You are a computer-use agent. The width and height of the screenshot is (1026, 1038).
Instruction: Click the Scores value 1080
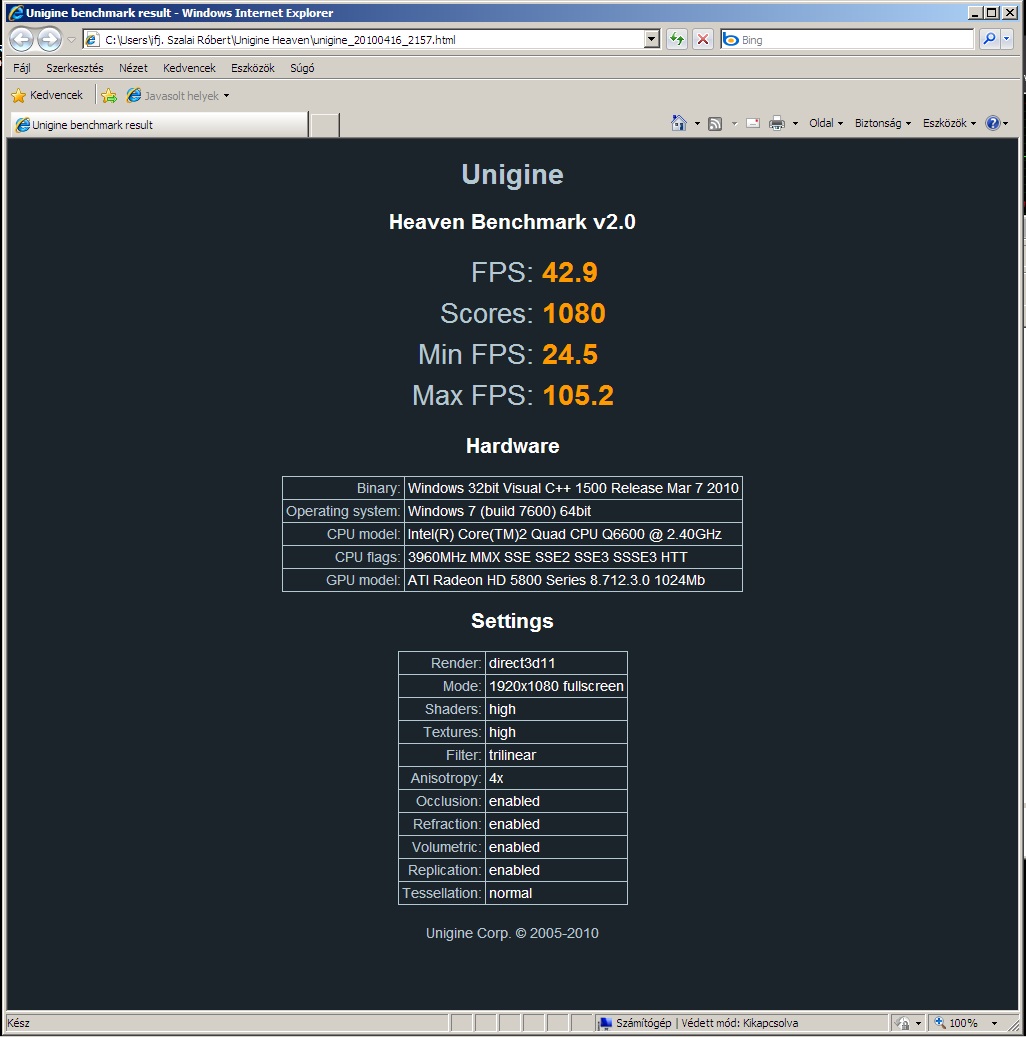click(574, 313)
